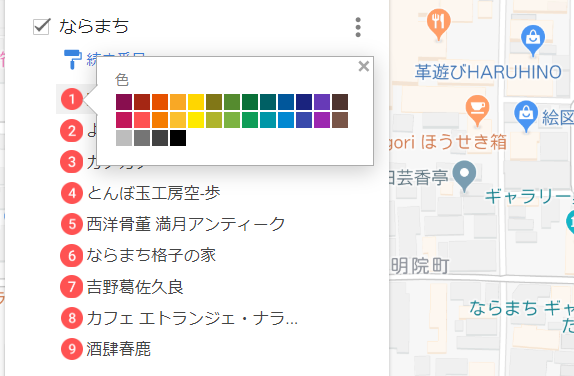This screenshot has height=376, width=574.
Task: Click marker 5 icon beside 西洋骨董
Action: click(72, 224)
